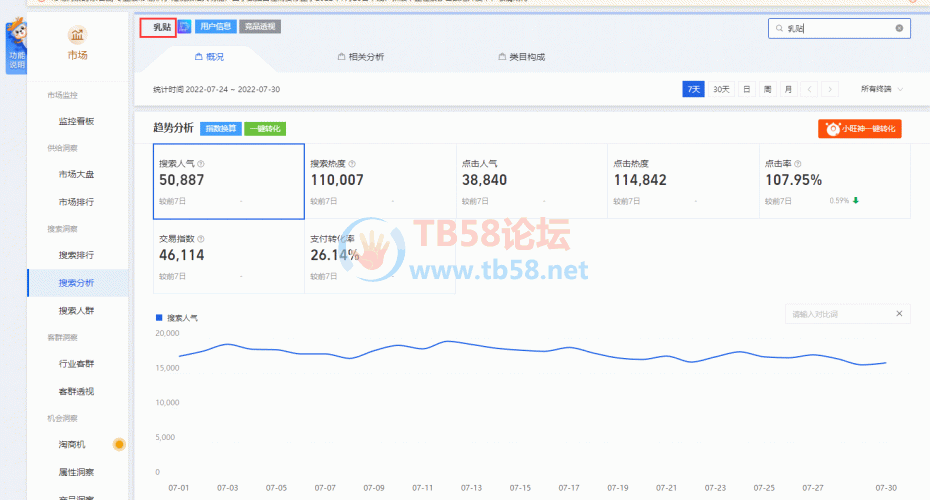Close the 请输入对比词 comparison input
The height and width of the screenshot is (500, 930).
tap(898, 314)
